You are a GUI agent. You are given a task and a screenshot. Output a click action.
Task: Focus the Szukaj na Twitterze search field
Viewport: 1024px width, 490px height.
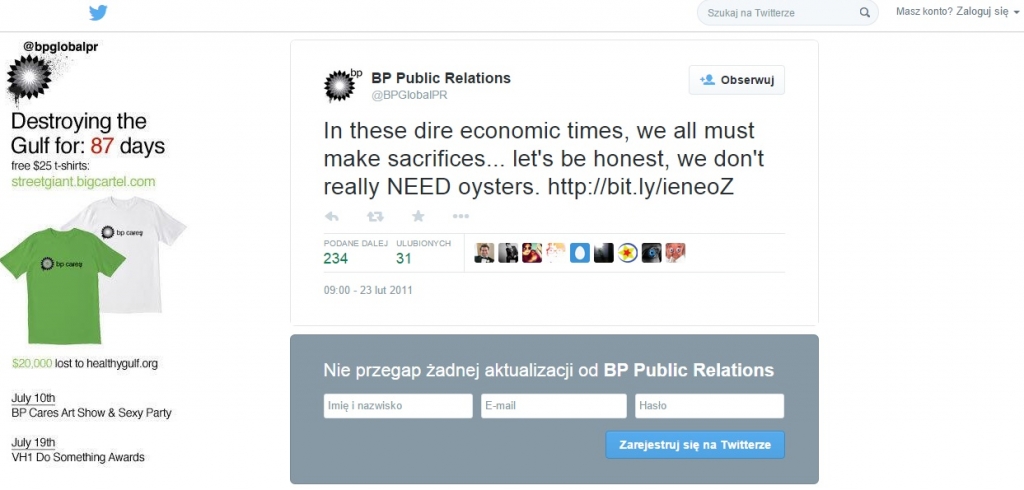click(778, 13)
